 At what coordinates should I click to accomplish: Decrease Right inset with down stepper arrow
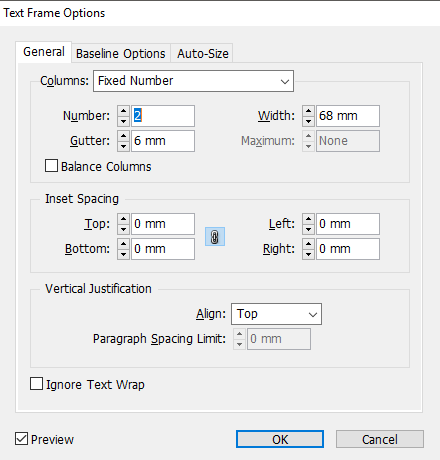308,254
